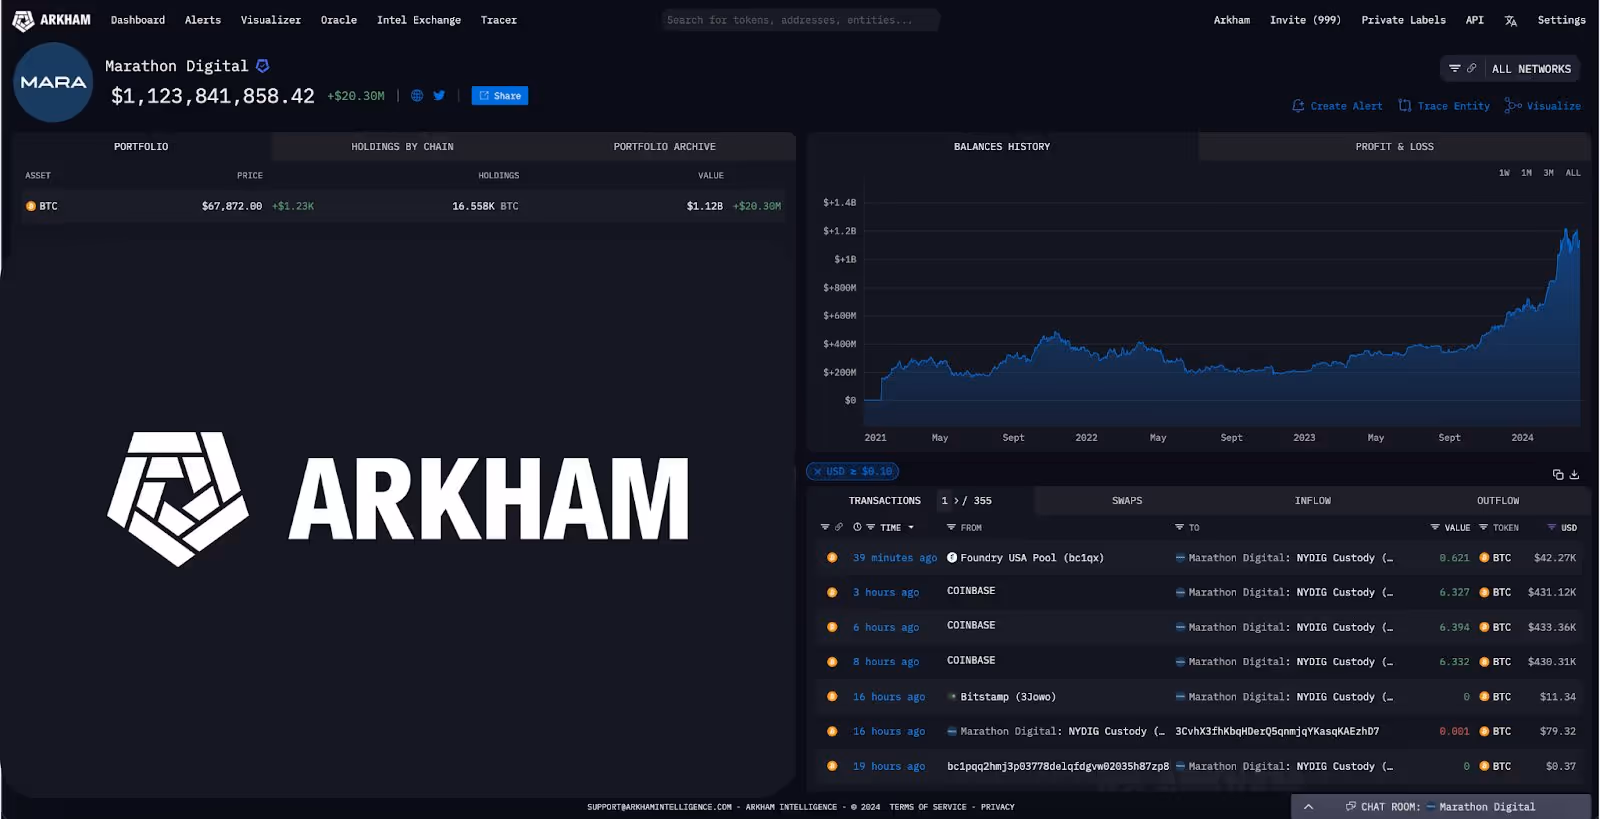Open the Profit & Loss tab

pyautogui.click(x=1394, y=147)
